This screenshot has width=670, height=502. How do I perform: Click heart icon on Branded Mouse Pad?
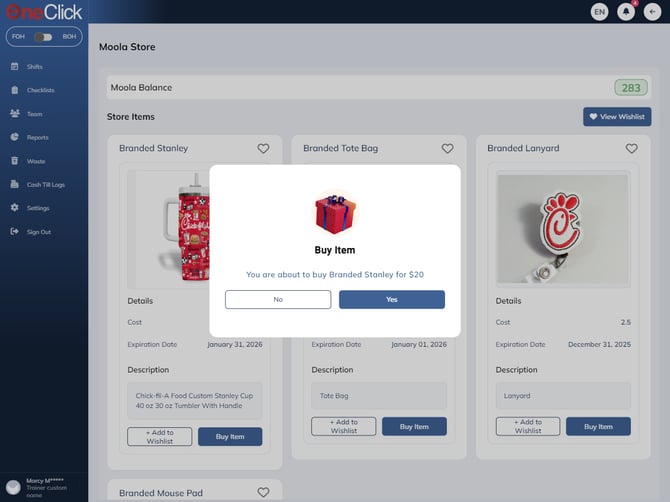[263, 492]
